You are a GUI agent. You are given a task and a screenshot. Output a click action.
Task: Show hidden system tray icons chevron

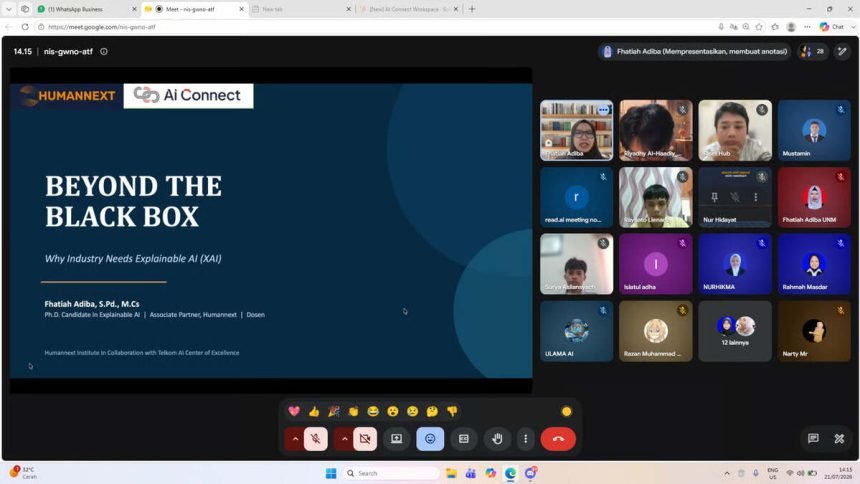coord(727,473)
